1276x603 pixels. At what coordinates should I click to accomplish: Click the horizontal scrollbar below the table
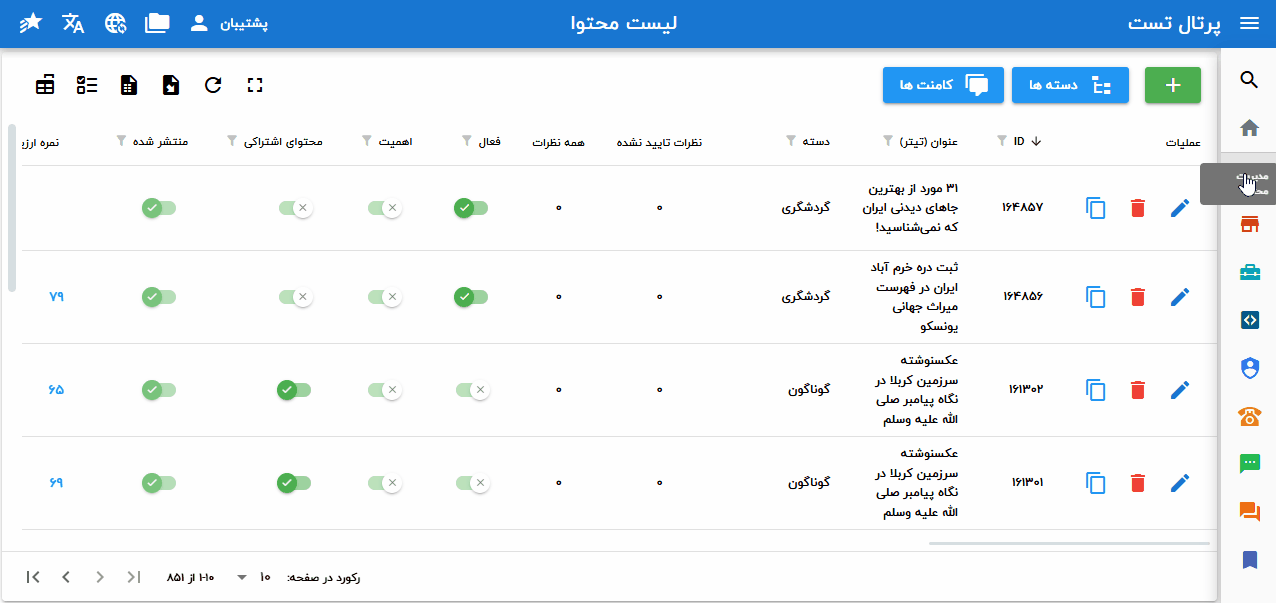coord(1068,544)
